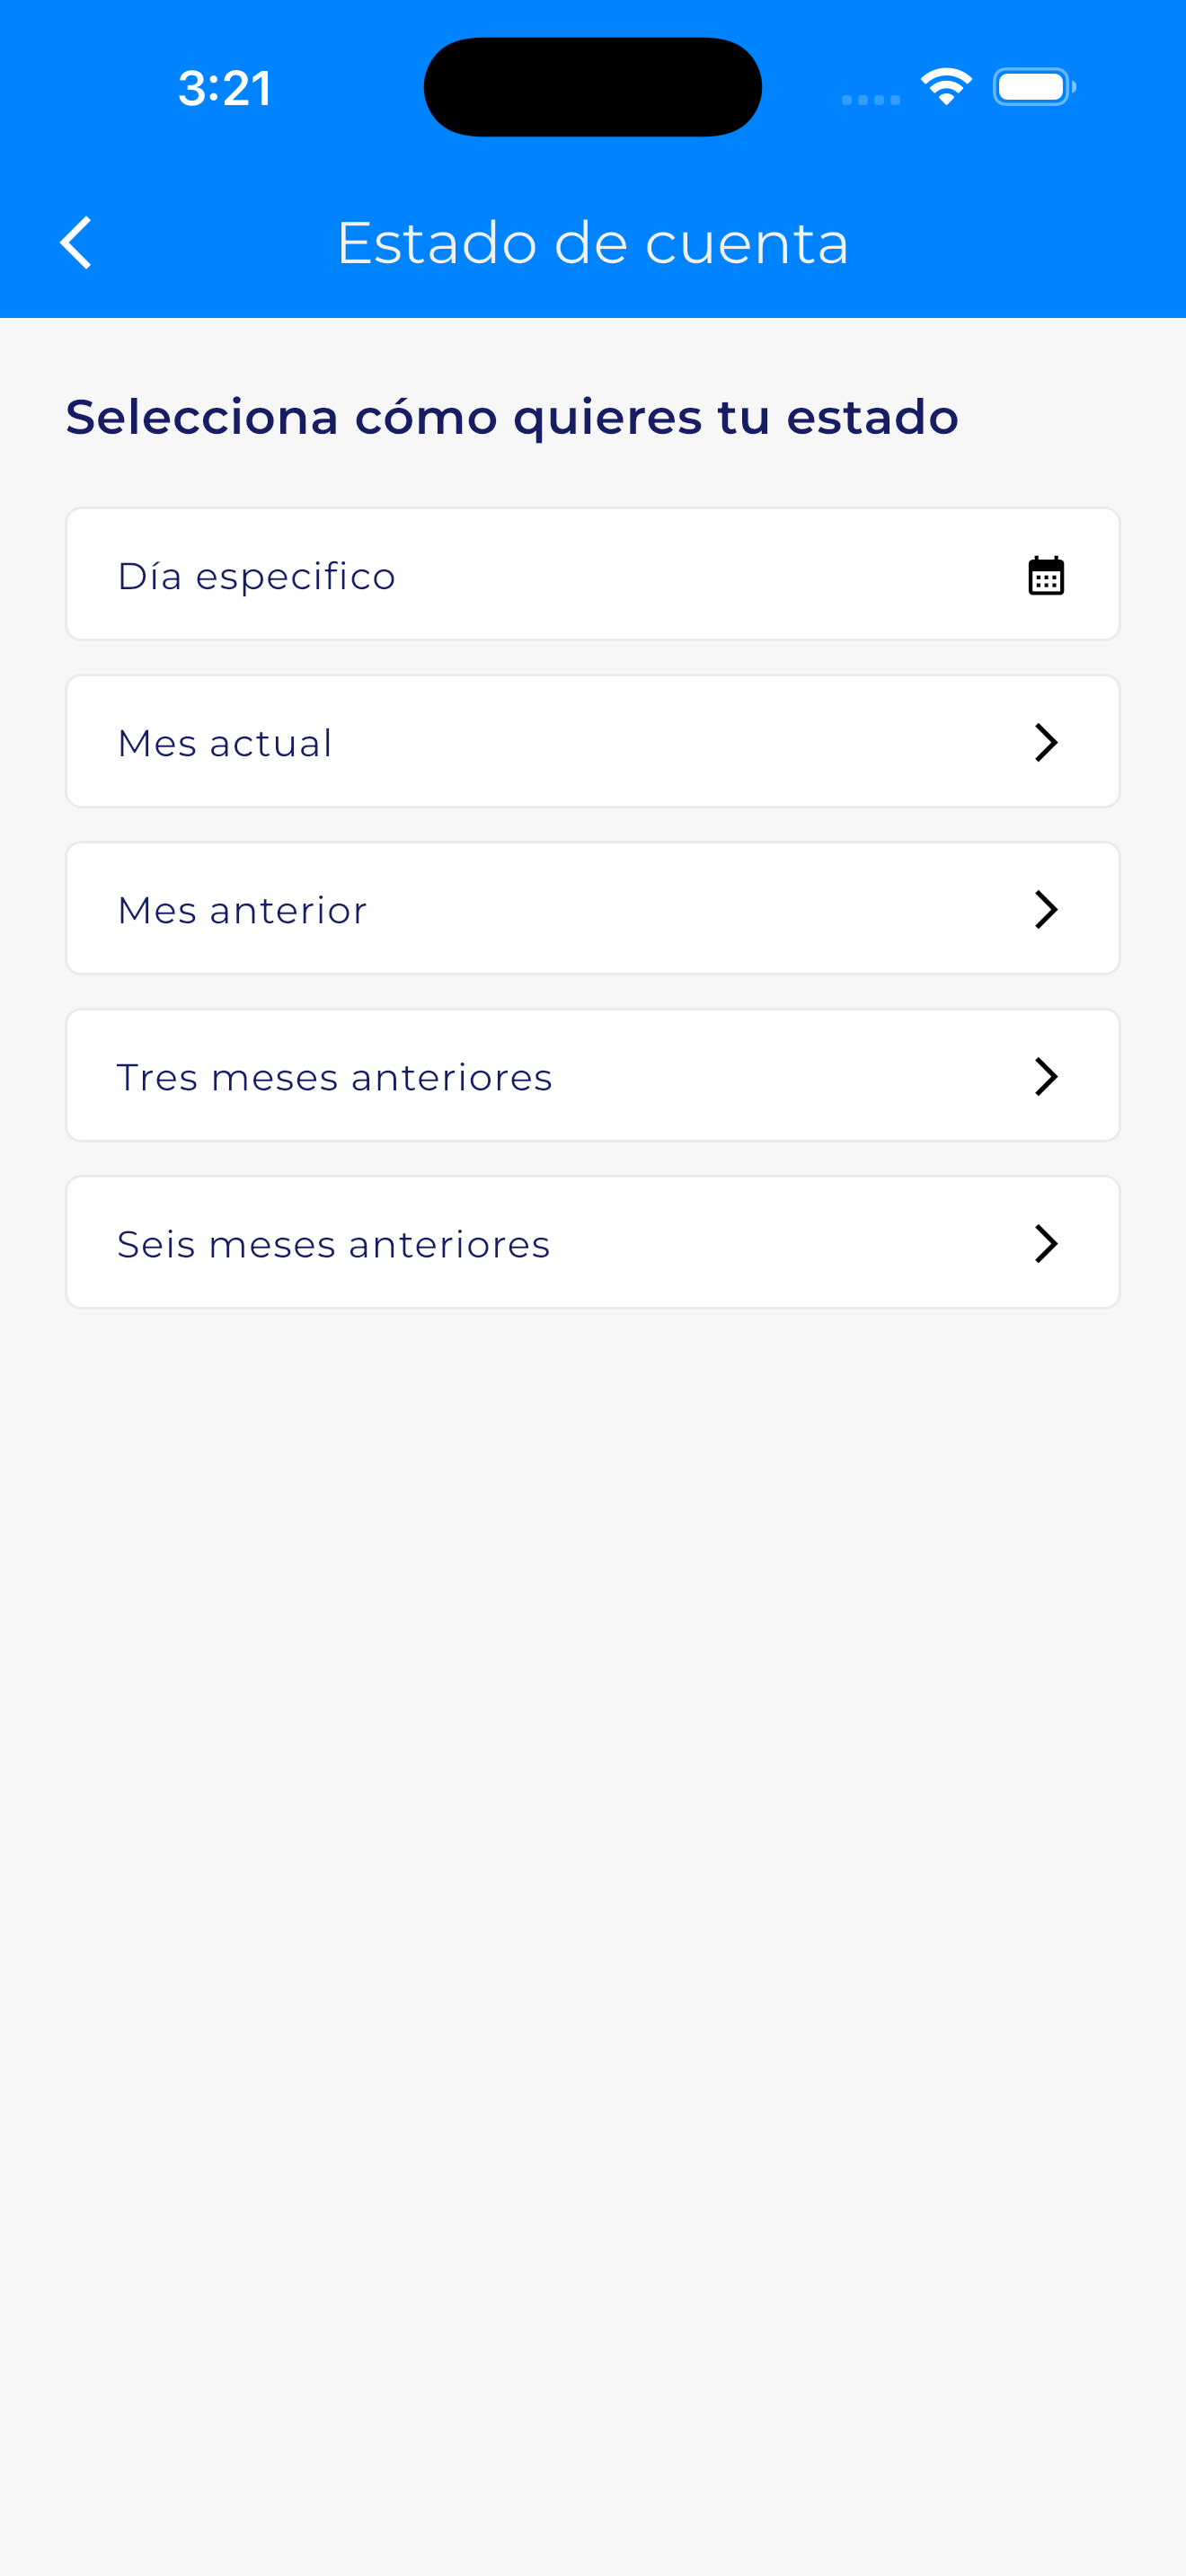Tap the back arrow in the header
The height and width of the screenshot is (2576, 1186).
point(76,243)
